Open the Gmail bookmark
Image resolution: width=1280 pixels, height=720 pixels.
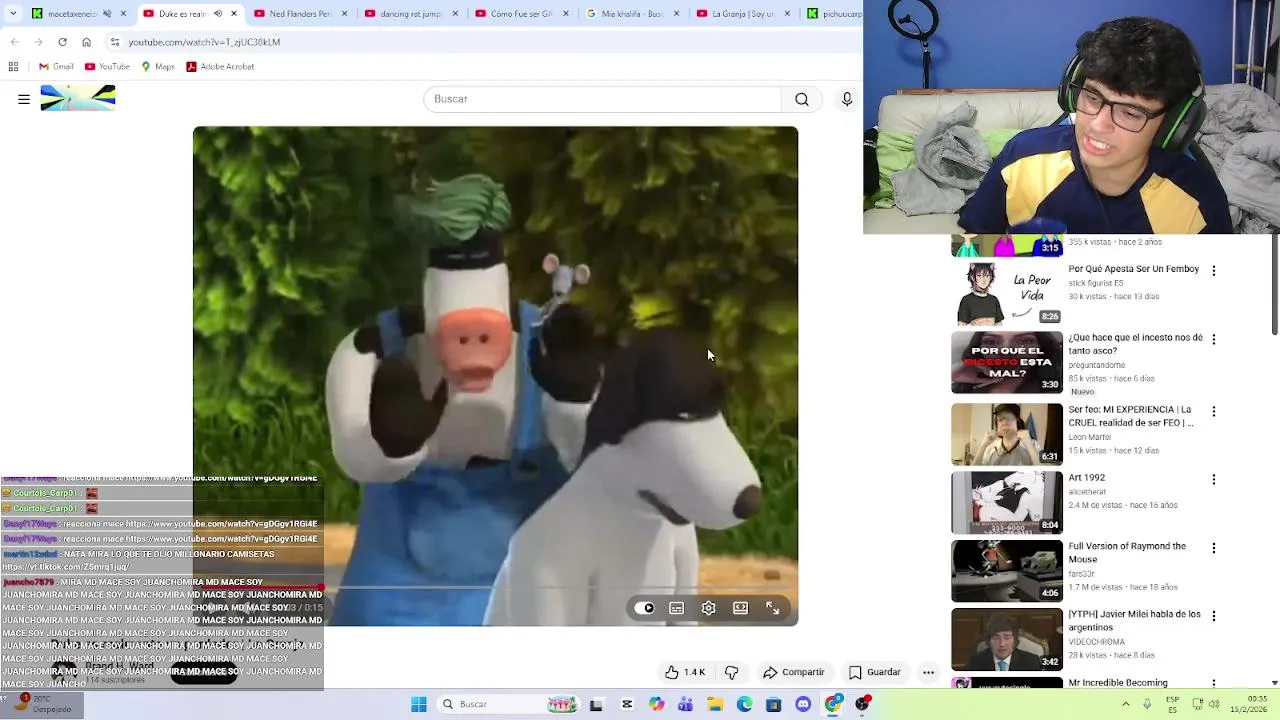click(x=56, y=67)
